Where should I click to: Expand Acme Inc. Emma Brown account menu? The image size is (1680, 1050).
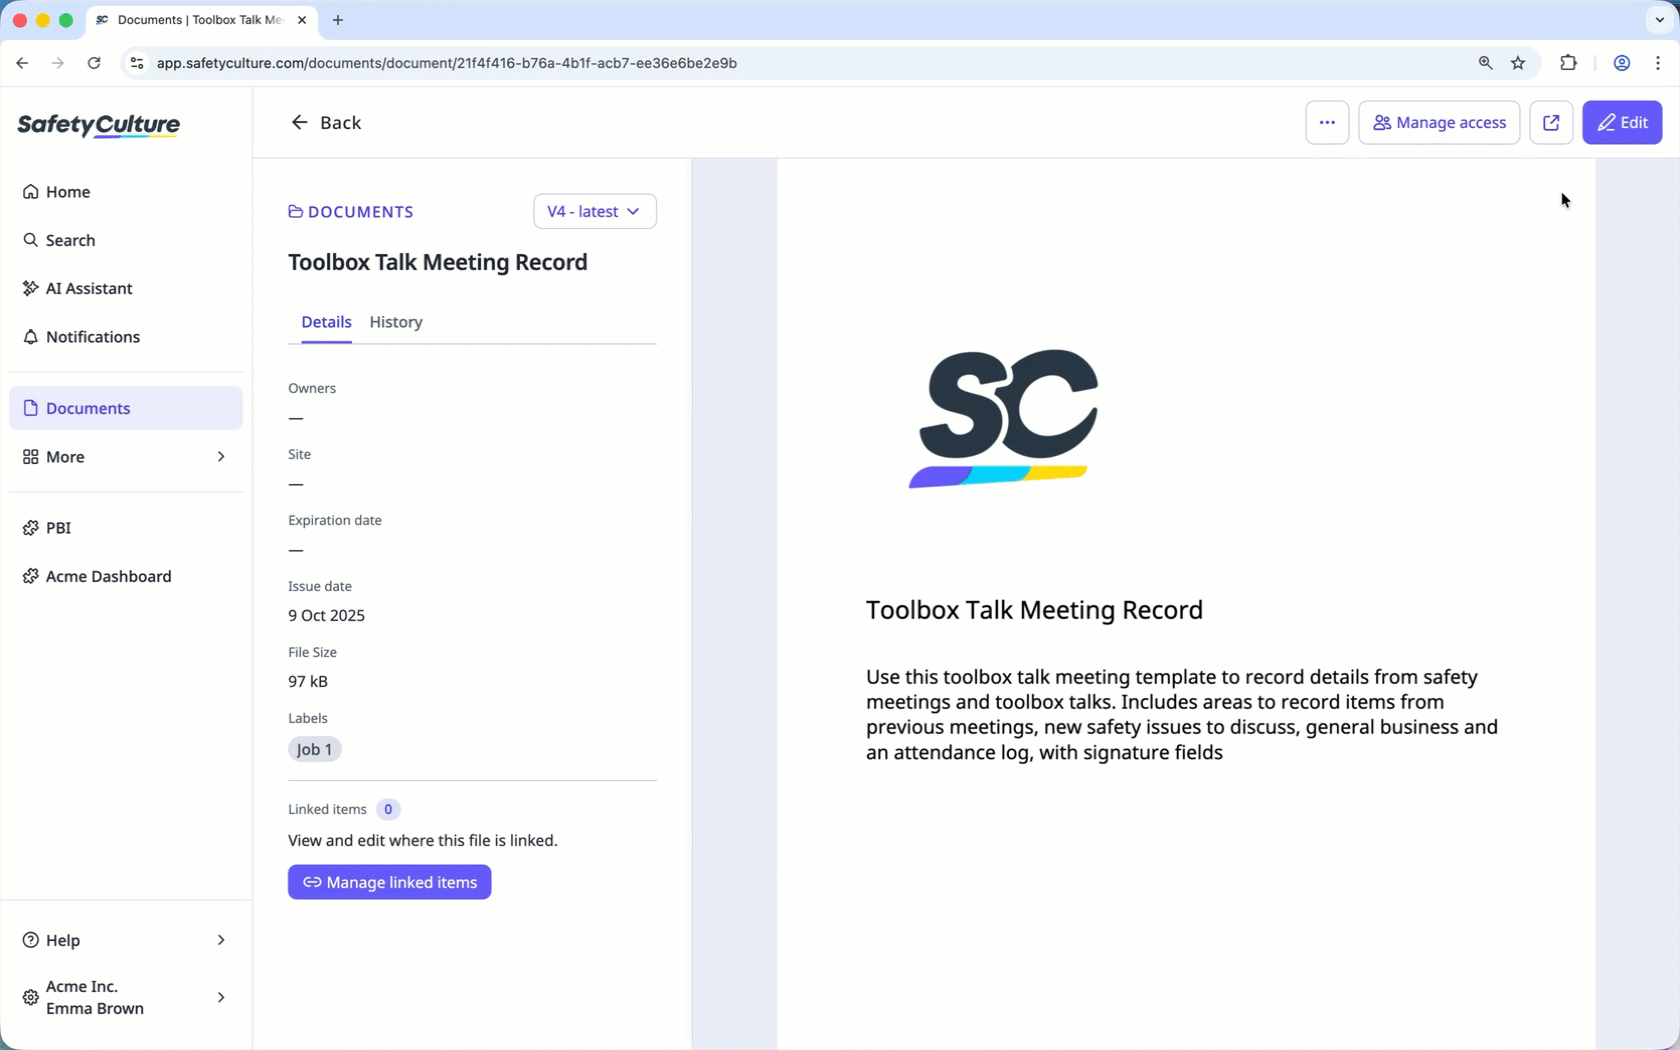click(x=125, y=997)
